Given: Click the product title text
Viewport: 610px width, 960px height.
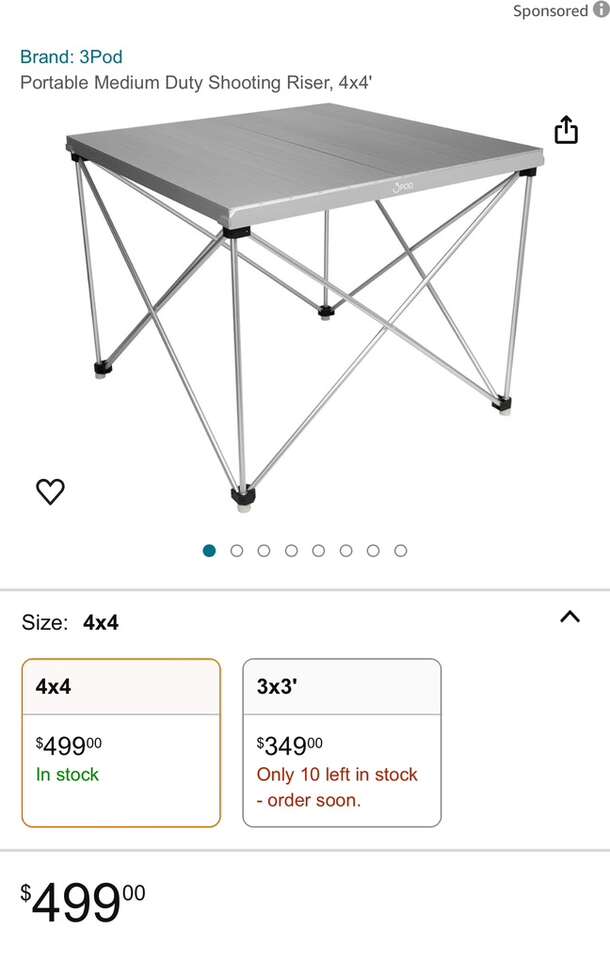Looking at the screenshot, I should tap(196, 83).
